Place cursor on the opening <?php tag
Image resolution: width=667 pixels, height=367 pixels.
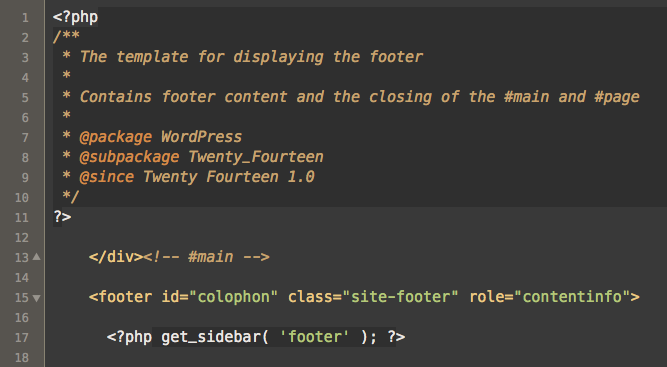75,17
